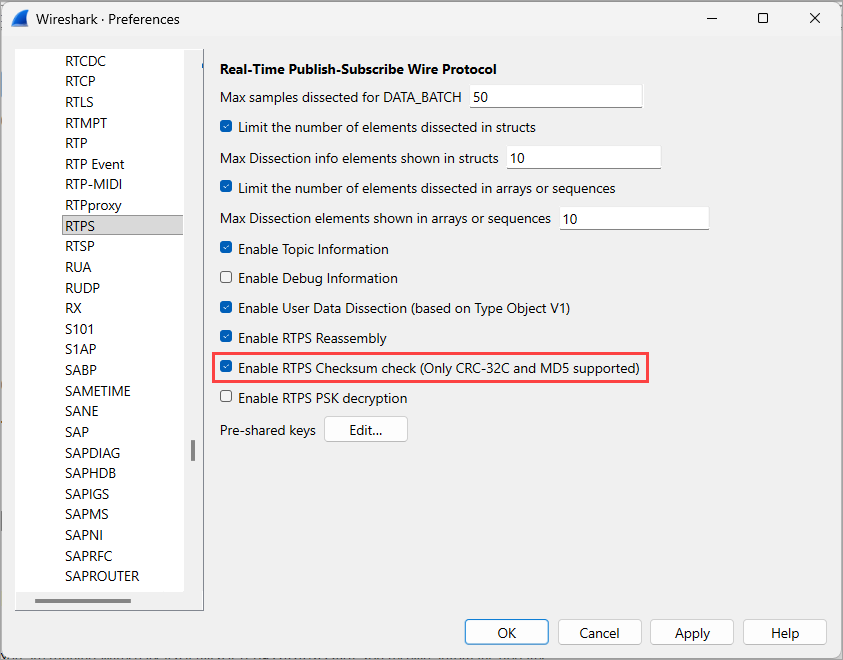Confirm preferences with OK button
This screenshot has height=660, width=843.
(506, 633)
